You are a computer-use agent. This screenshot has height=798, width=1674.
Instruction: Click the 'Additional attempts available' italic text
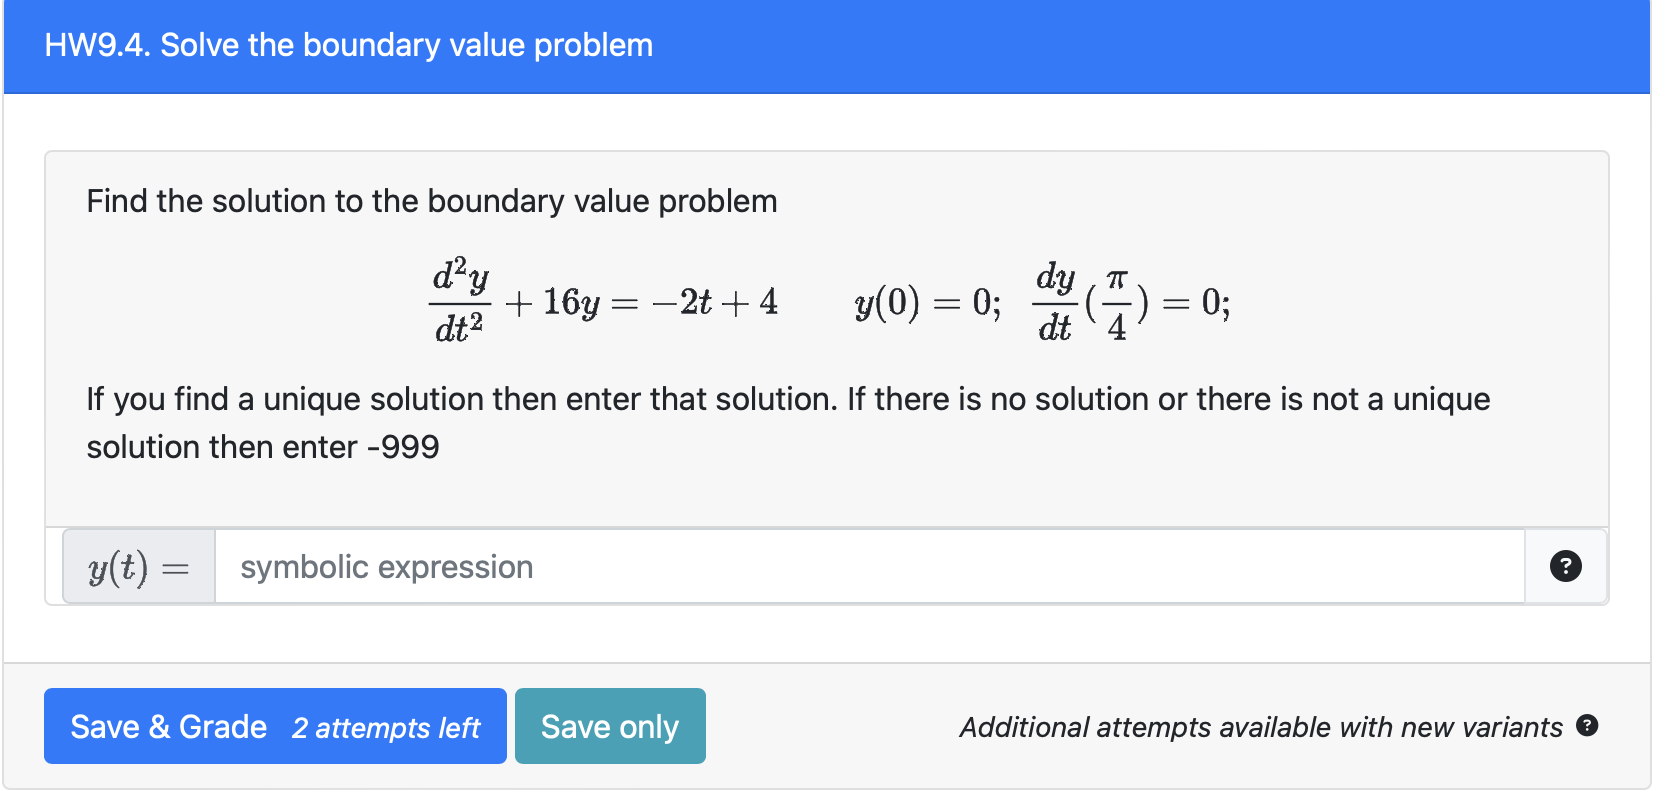[x=1260, y=727]
